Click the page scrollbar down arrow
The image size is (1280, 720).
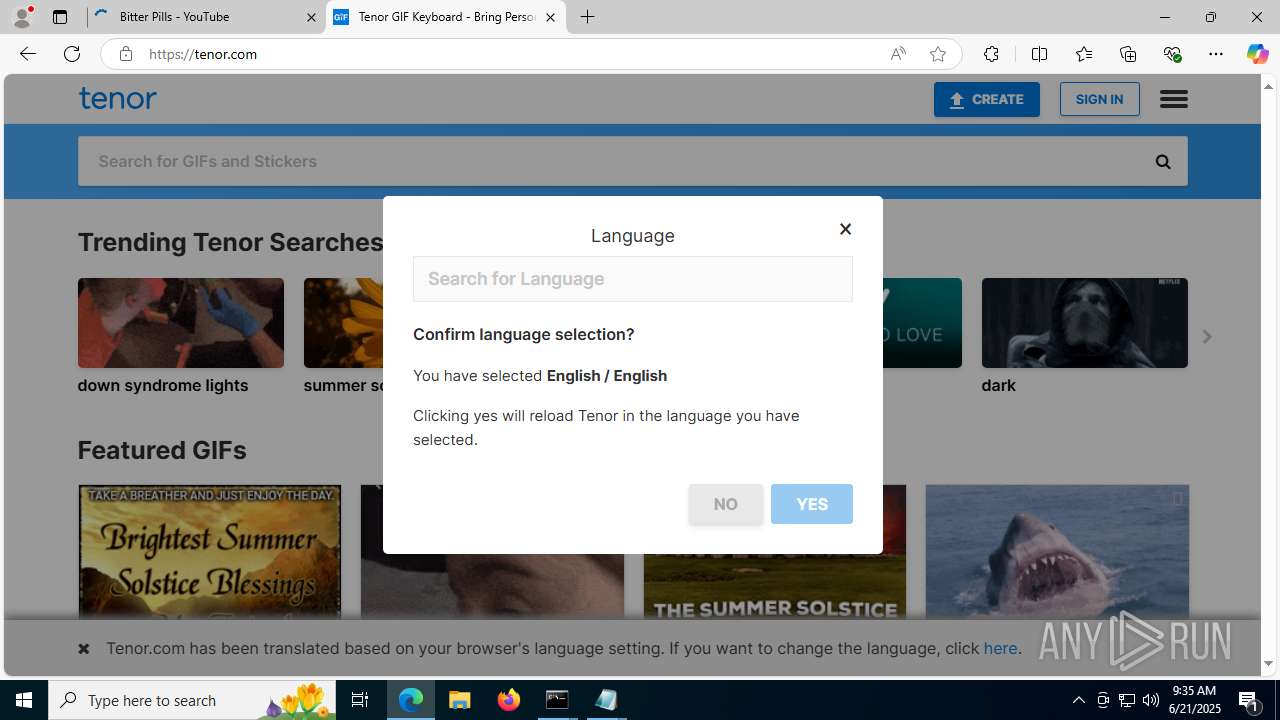[1269, 663]
